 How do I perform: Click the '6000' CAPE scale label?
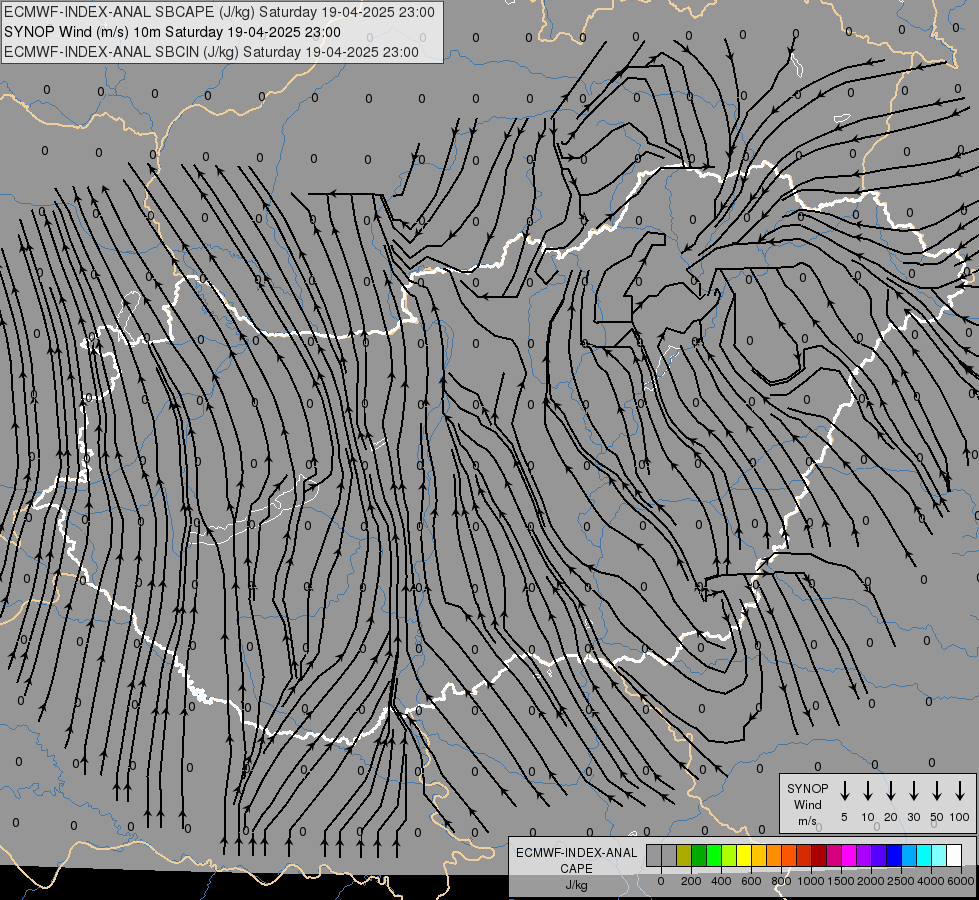click(961, 881)
